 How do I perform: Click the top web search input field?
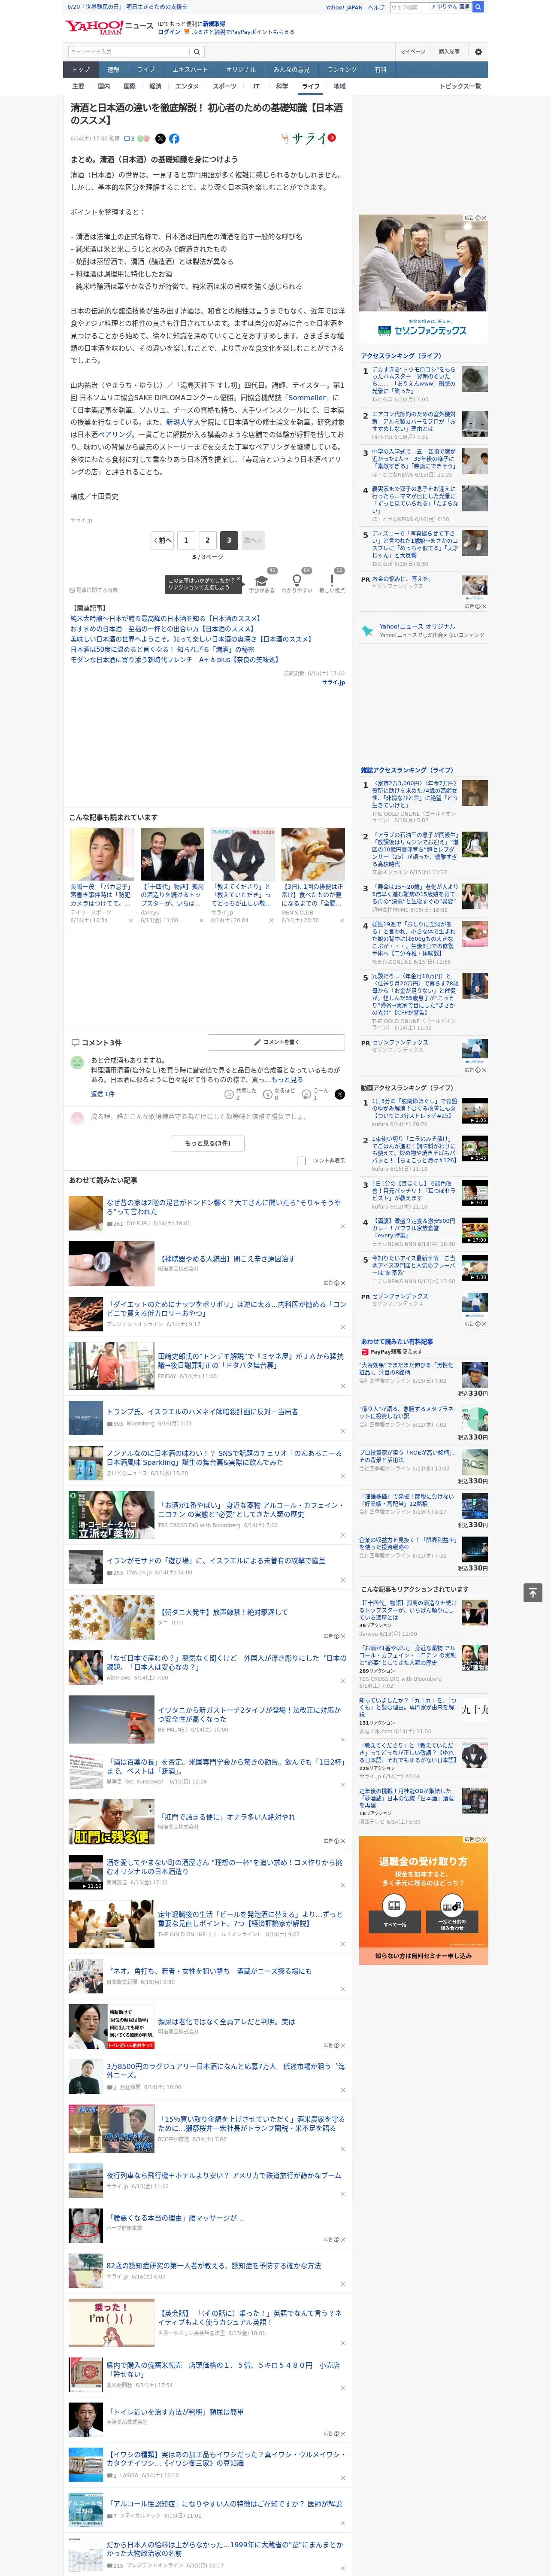point(410,7)
